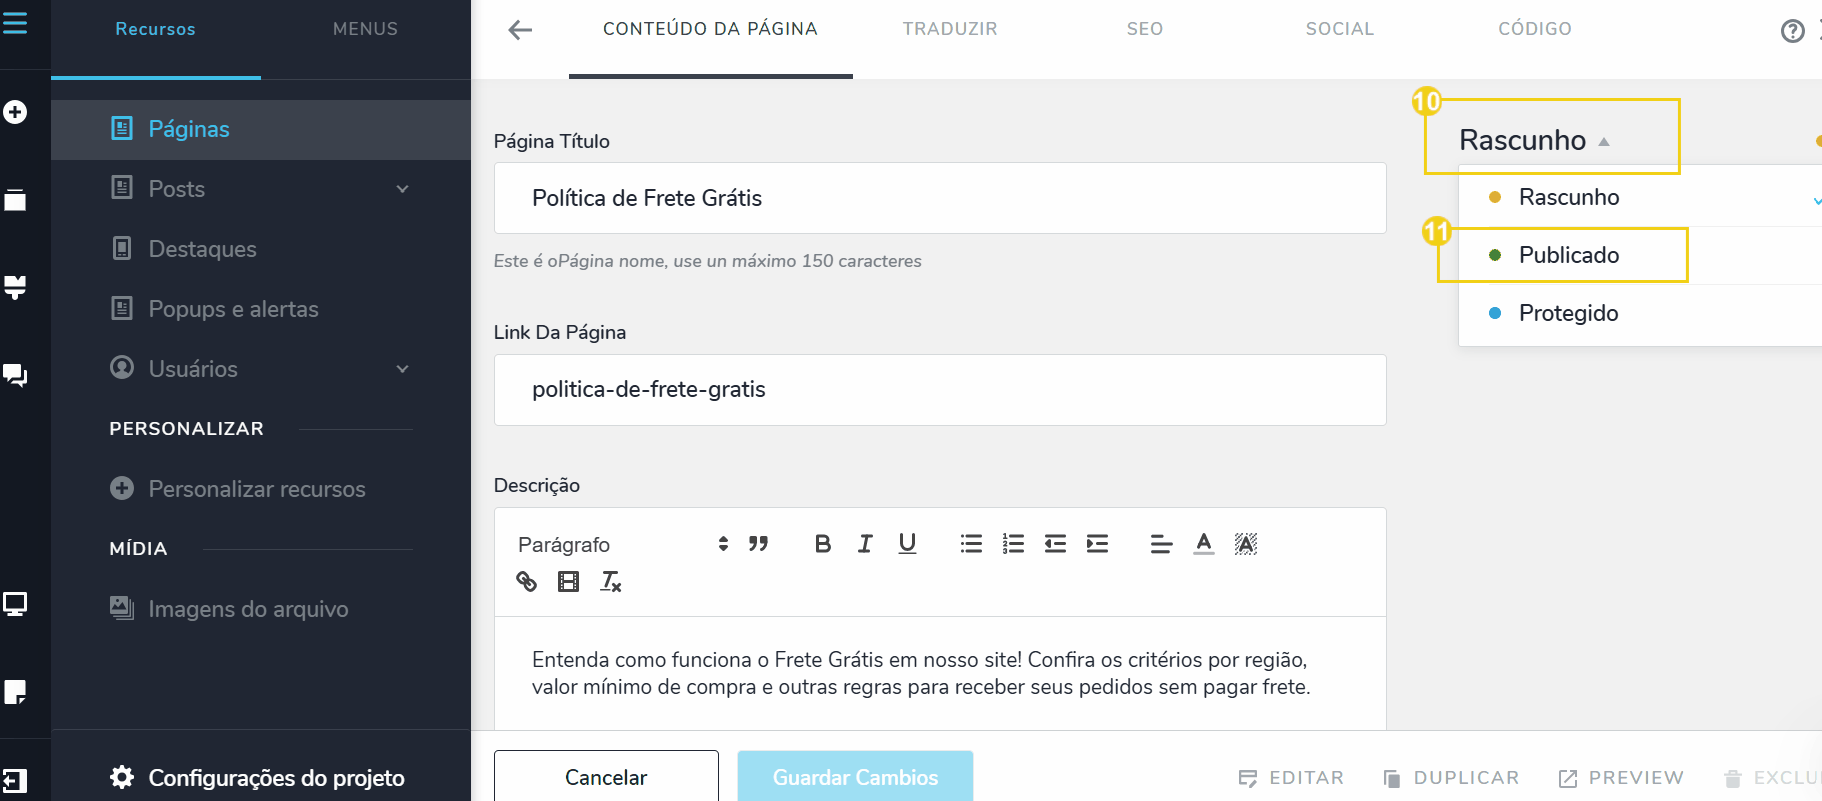1822x801 pixels.
Task: Insert a bulleted list
Action: point(971,544)
